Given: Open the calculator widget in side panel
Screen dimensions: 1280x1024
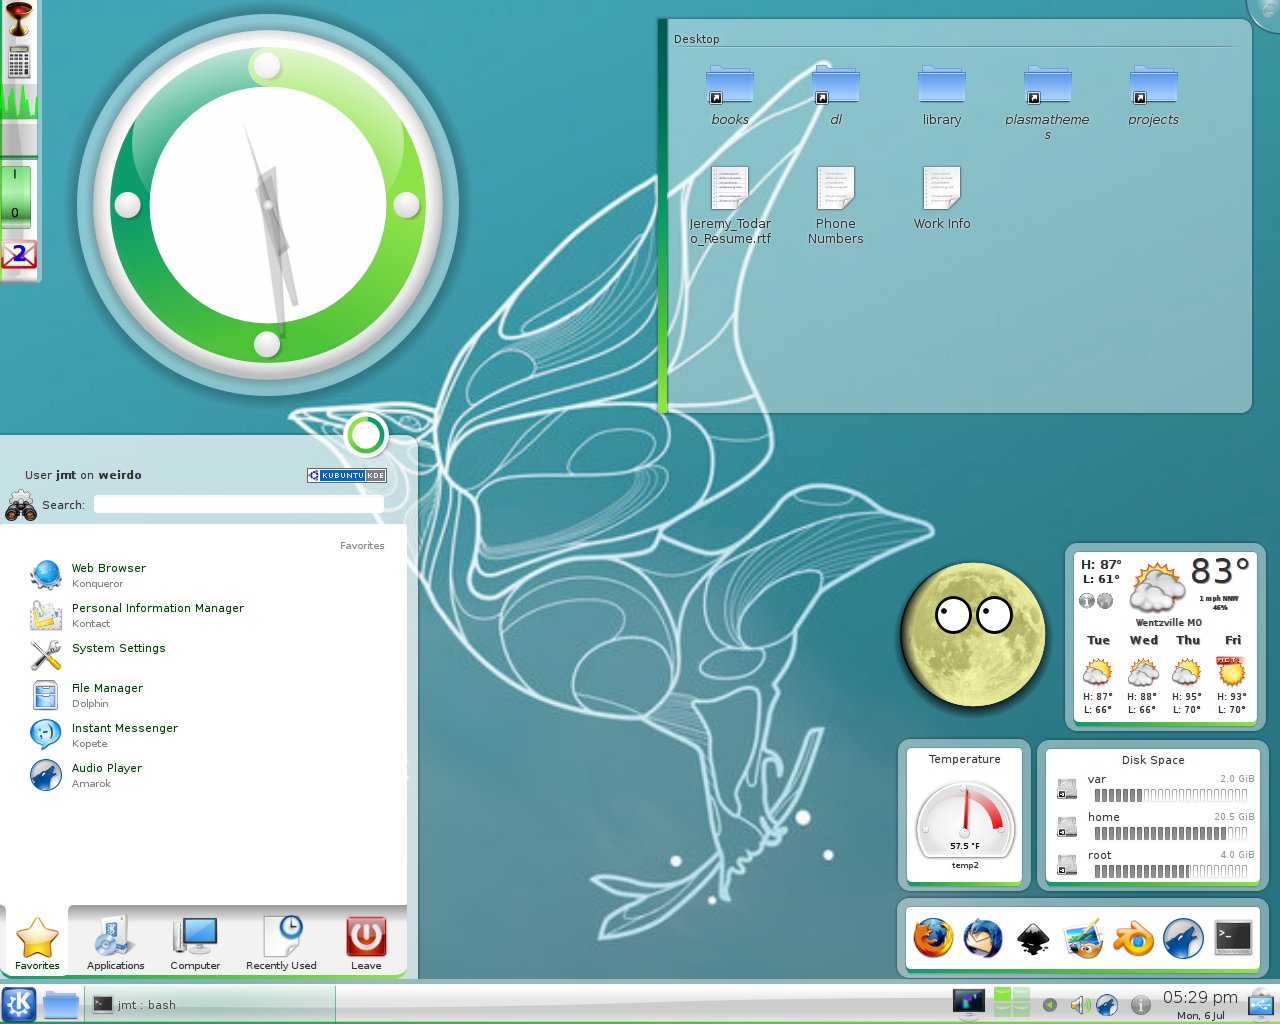Looking at the screenshot, I should [19, 62].
